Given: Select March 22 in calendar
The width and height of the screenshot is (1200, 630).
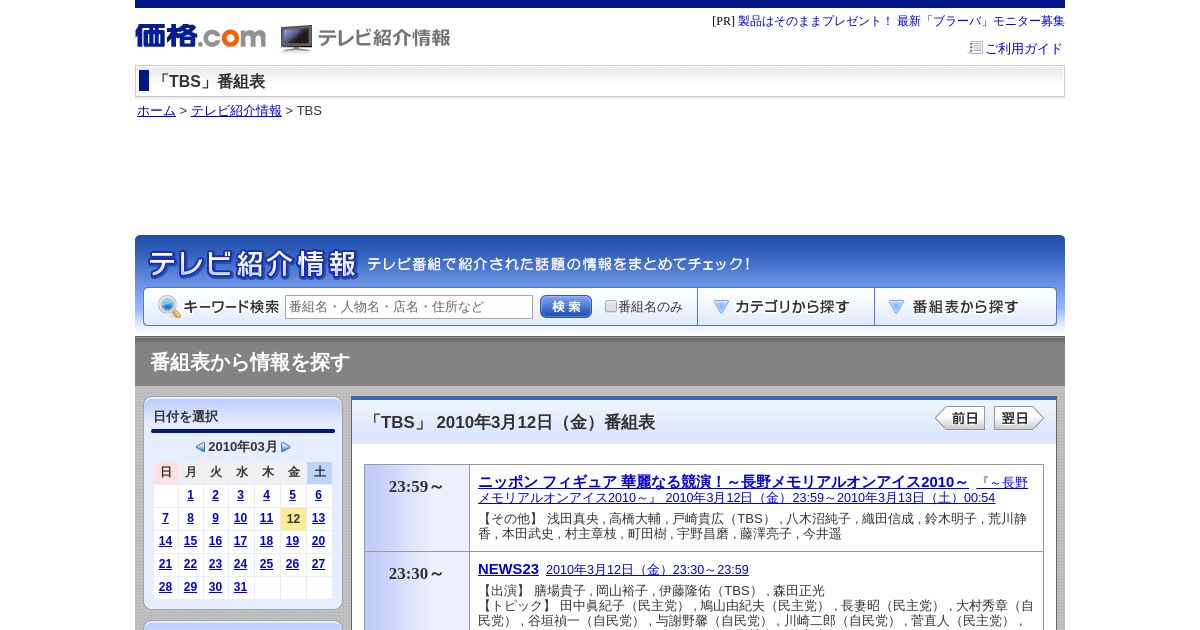Looking at the screenshot, I should point(190,564).
